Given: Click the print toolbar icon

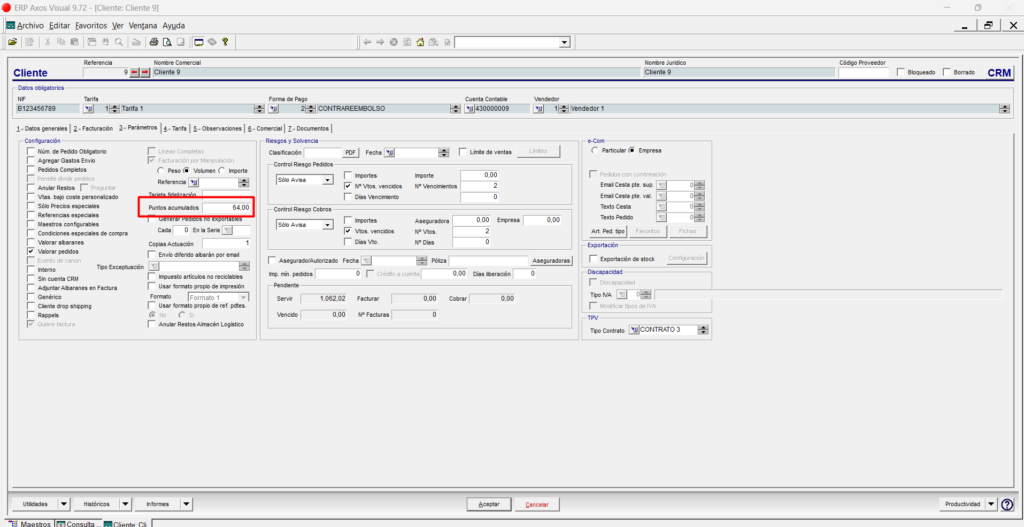Looking at the screenshot, I should coord(154,42).
